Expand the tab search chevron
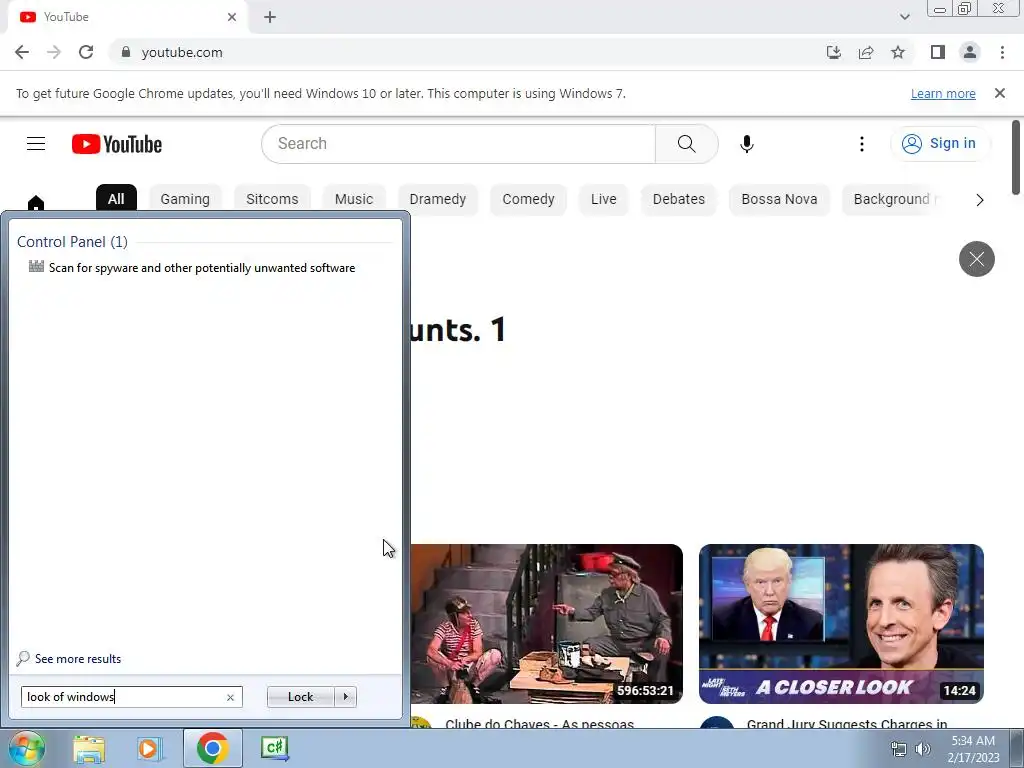This screenshot has width=1024, height=768. (904, 17)
